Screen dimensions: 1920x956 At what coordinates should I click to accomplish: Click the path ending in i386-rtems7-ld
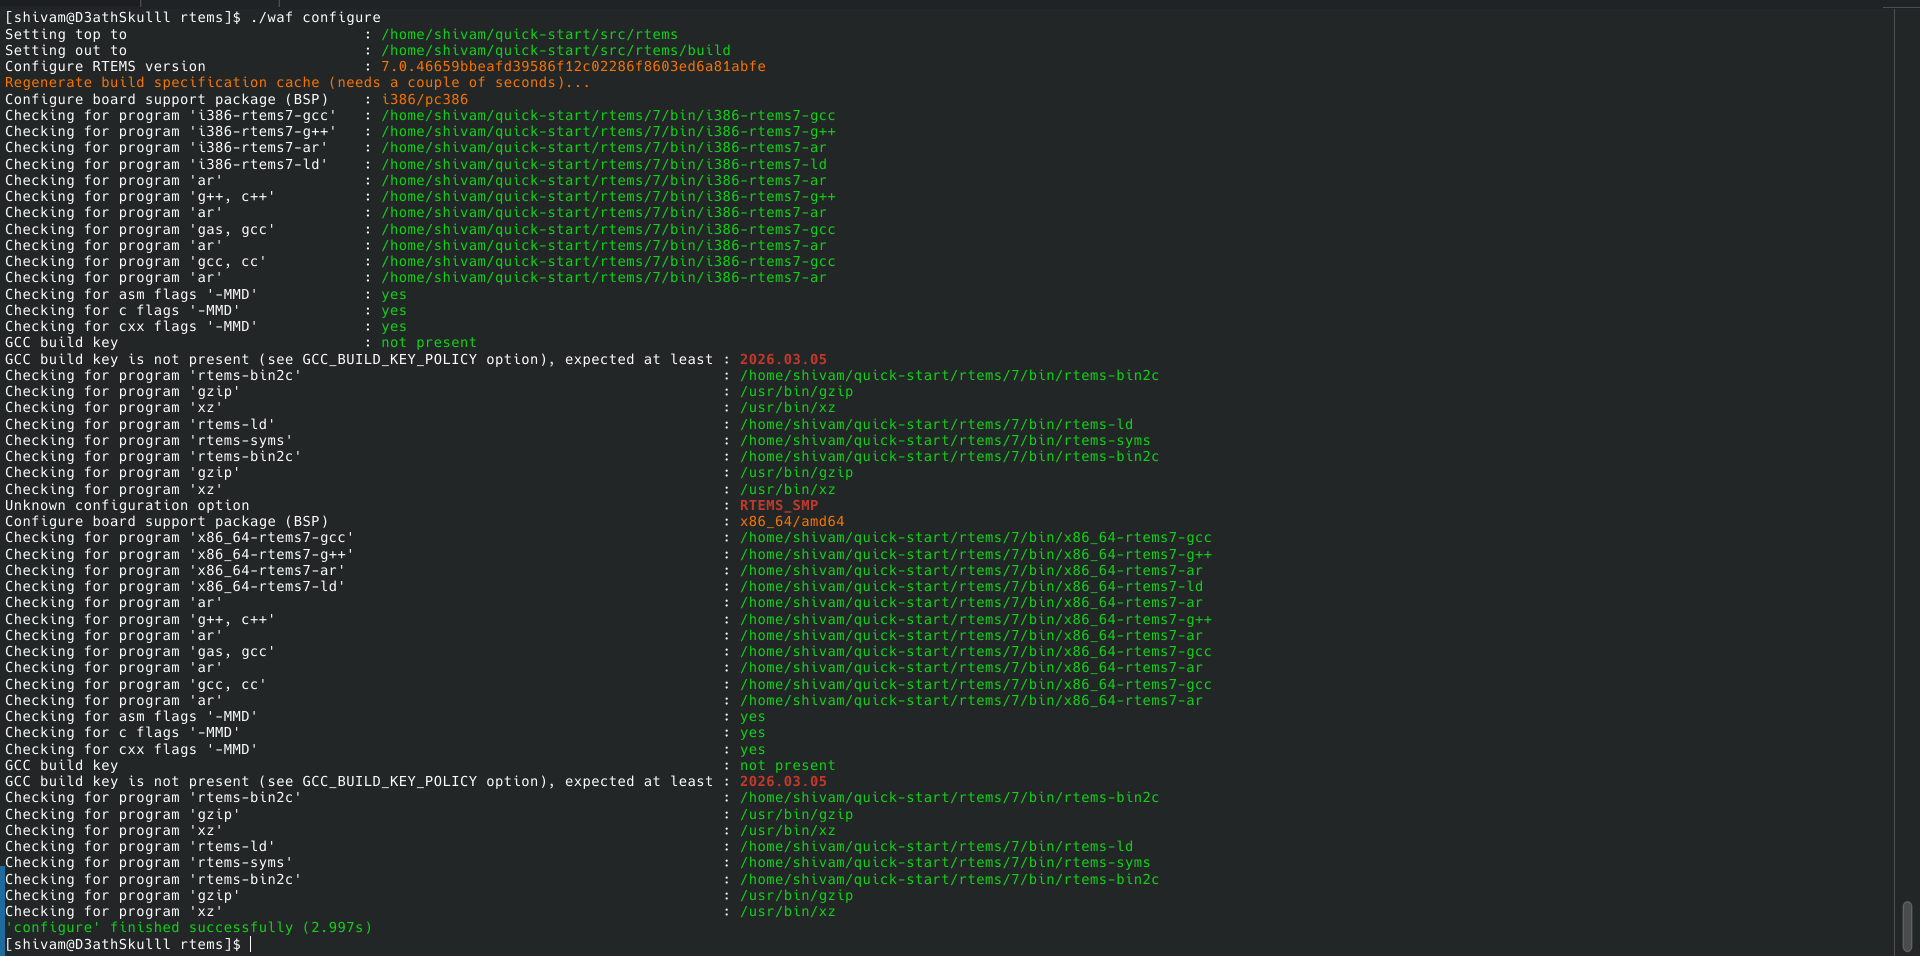click(603, 165)
